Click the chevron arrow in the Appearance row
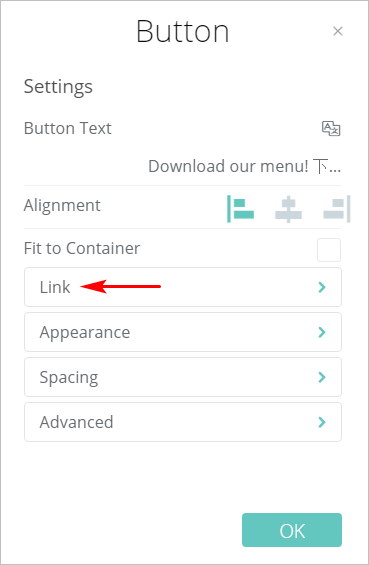 point(322,332)
